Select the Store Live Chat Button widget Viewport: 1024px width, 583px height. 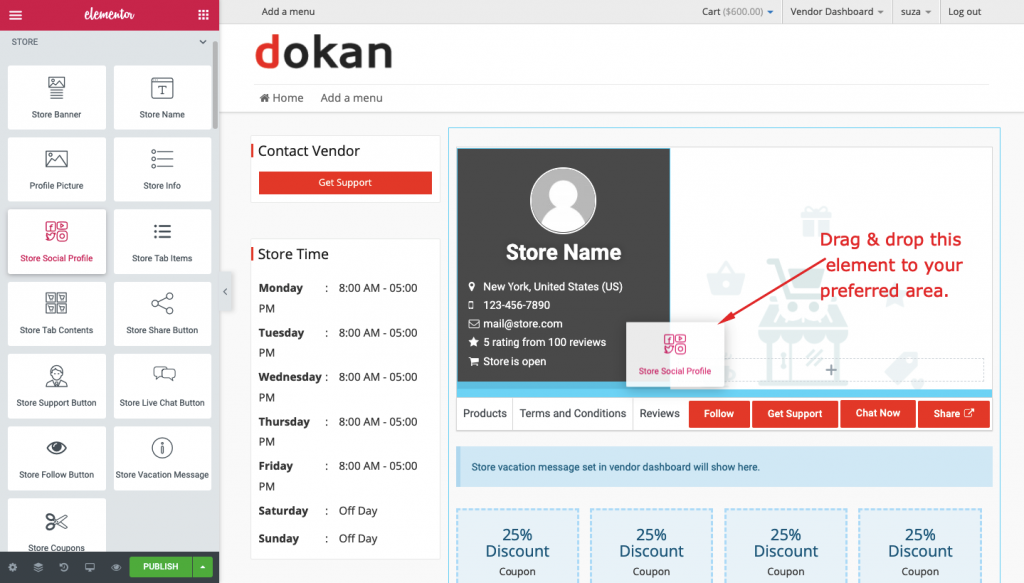point(162,386)
